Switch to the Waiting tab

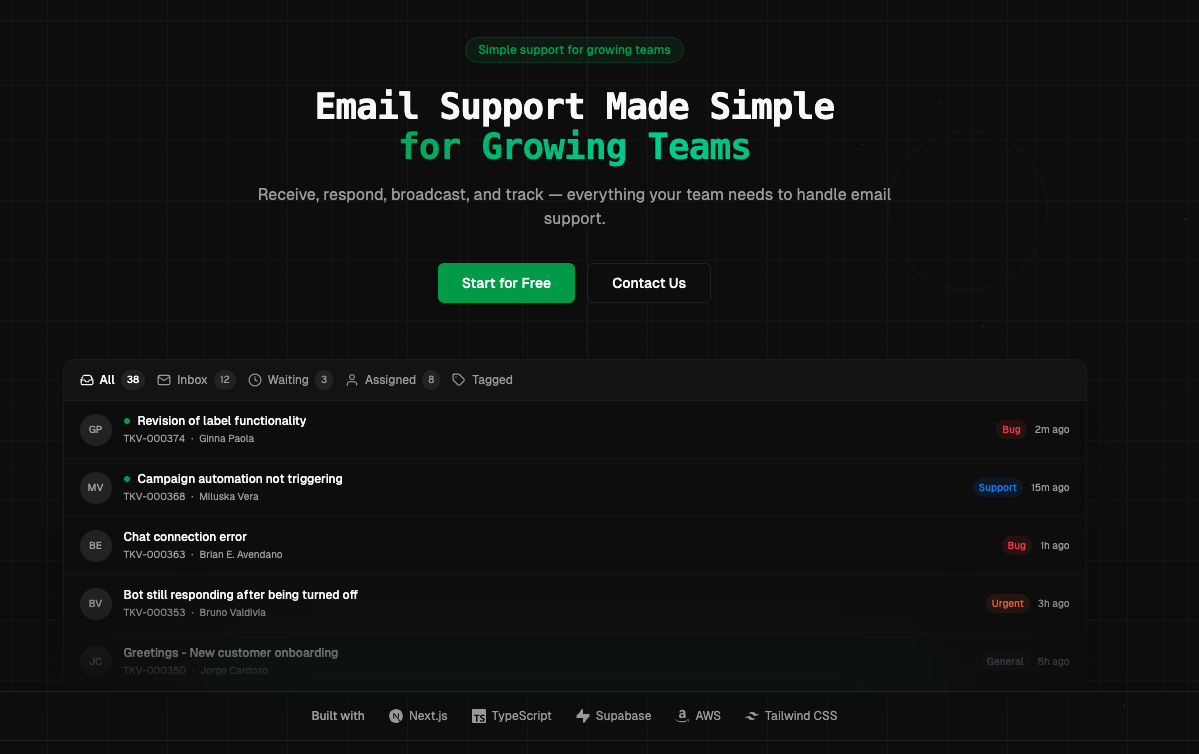[290, 380]
